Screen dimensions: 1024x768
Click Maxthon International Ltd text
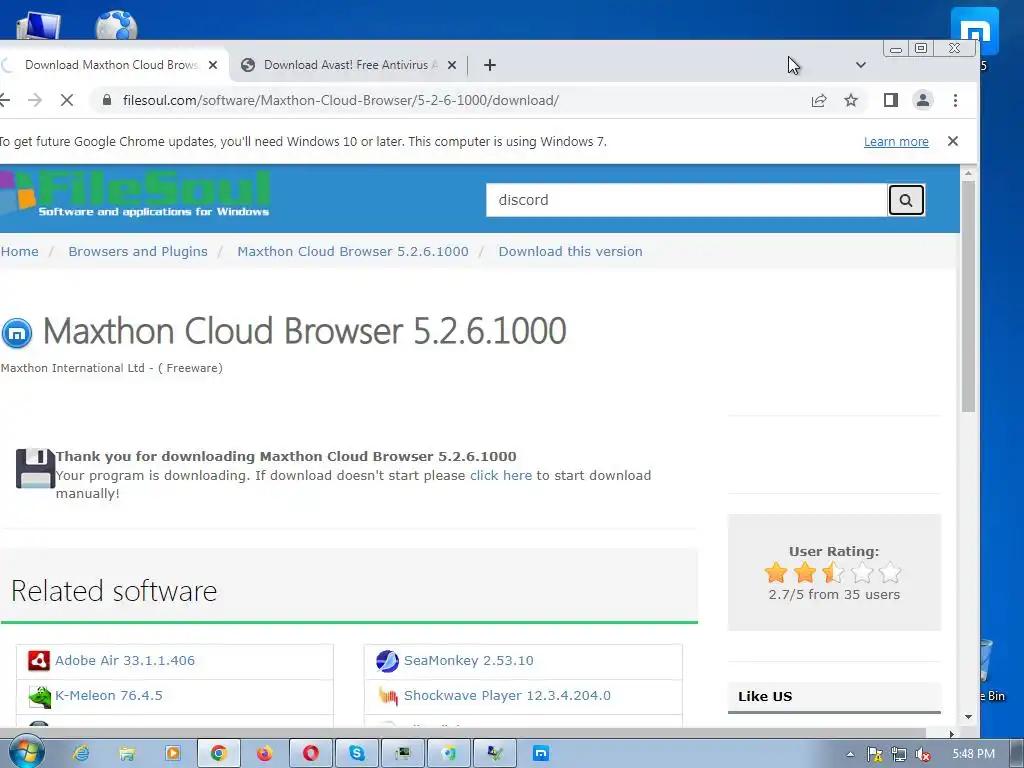(x=72, y=368)
